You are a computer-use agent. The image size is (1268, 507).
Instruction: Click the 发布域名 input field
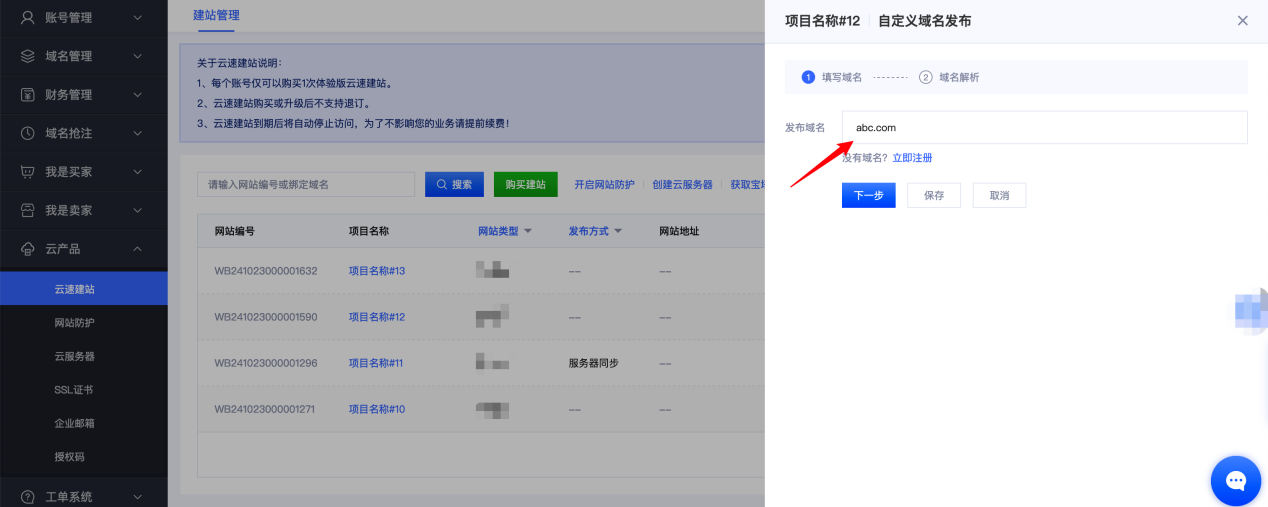point(1044,127)
